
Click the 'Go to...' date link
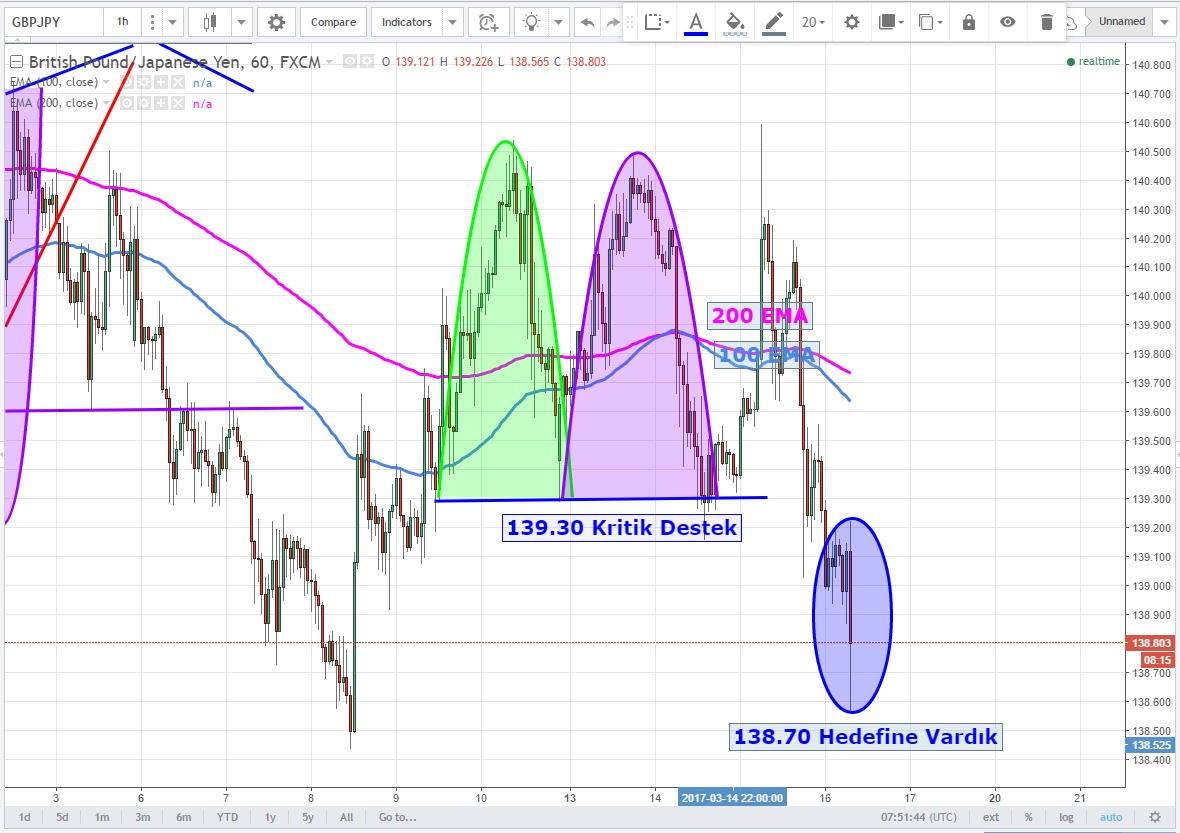tap(397, 817)
